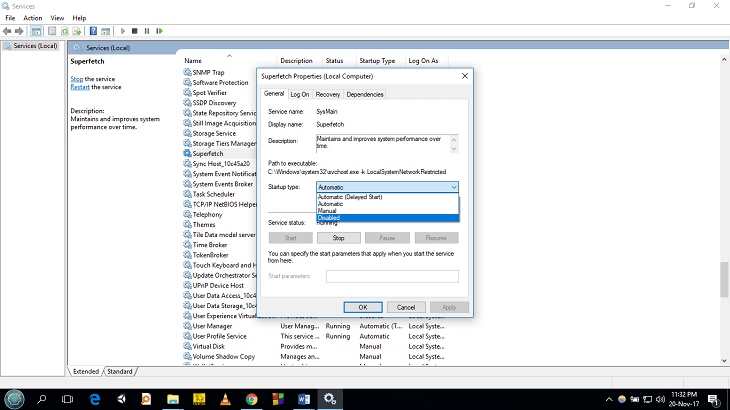The height and width of the screenshot is (410, 730).
Task: Launch VLC media player from the taskbar
Action: (x=225, y=398)
